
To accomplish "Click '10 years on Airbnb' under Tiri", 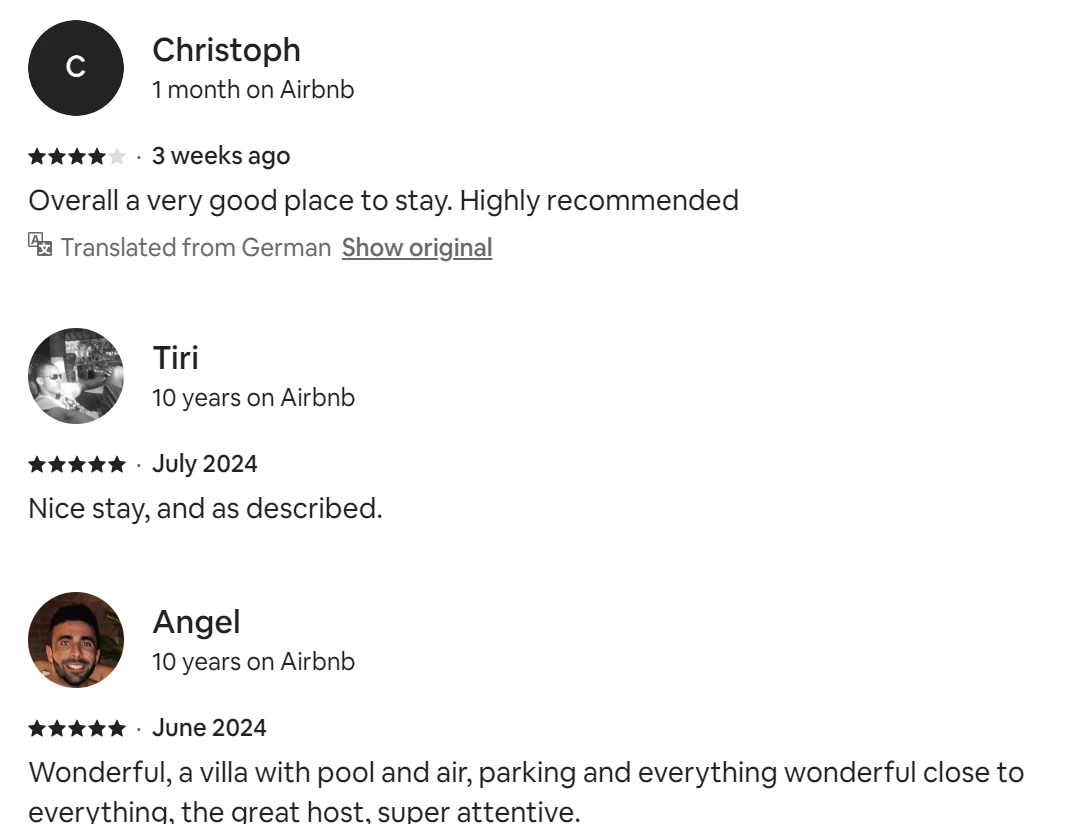I will tap(253, 397).
